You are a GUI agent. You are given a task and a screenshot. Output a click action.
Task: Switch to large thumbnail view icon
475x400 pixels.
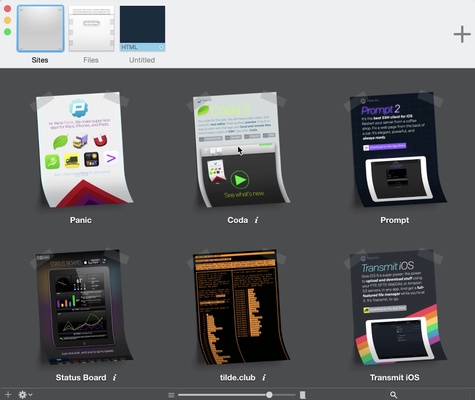click(303, 395)
